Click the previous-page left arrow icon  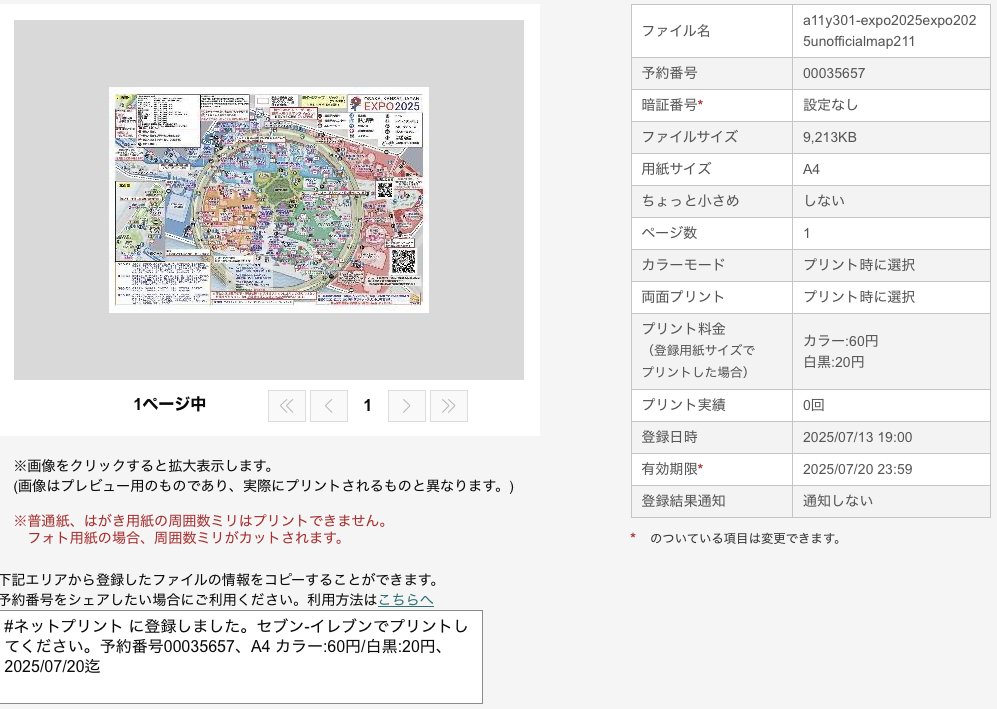pyautogui.click(x=328, y=405)
